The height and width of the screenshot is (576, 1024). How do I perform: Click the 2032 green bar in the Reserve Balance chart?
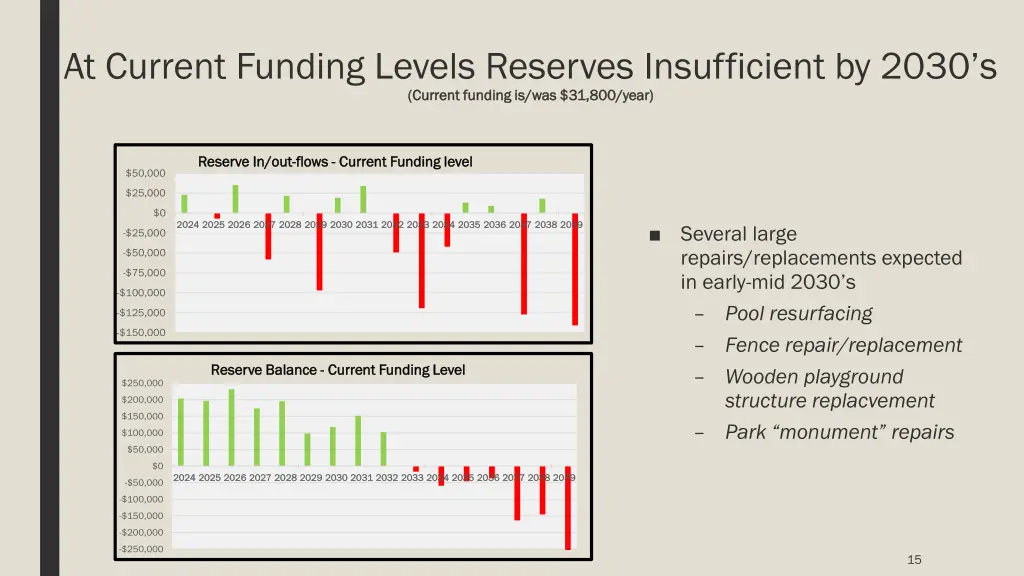[383, 449]
